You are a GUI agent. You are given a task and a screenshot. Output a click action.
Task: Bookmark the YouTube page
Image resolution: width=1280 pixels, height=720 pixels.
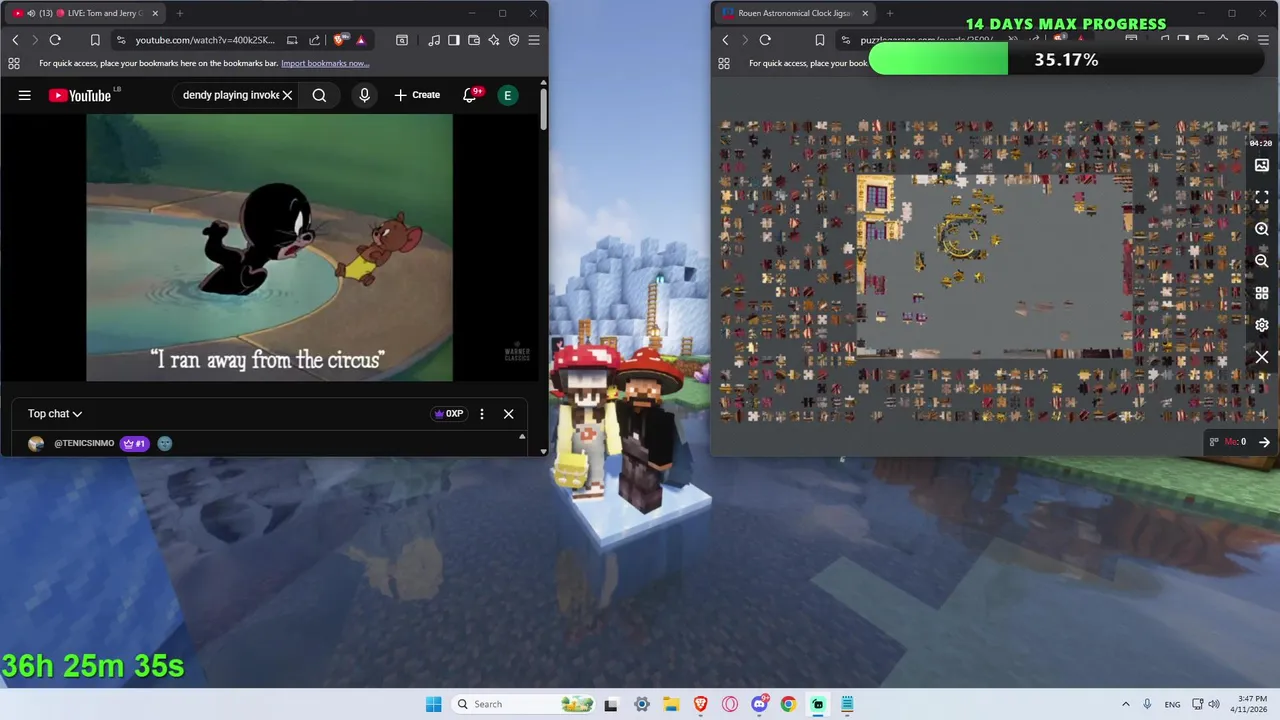coord(95,40)
